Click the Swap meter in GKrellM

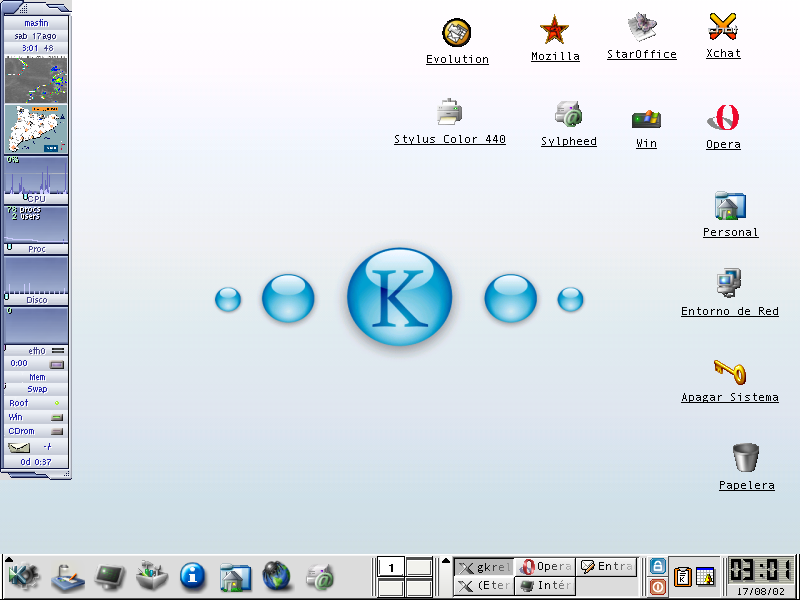(x=36, y=389)
